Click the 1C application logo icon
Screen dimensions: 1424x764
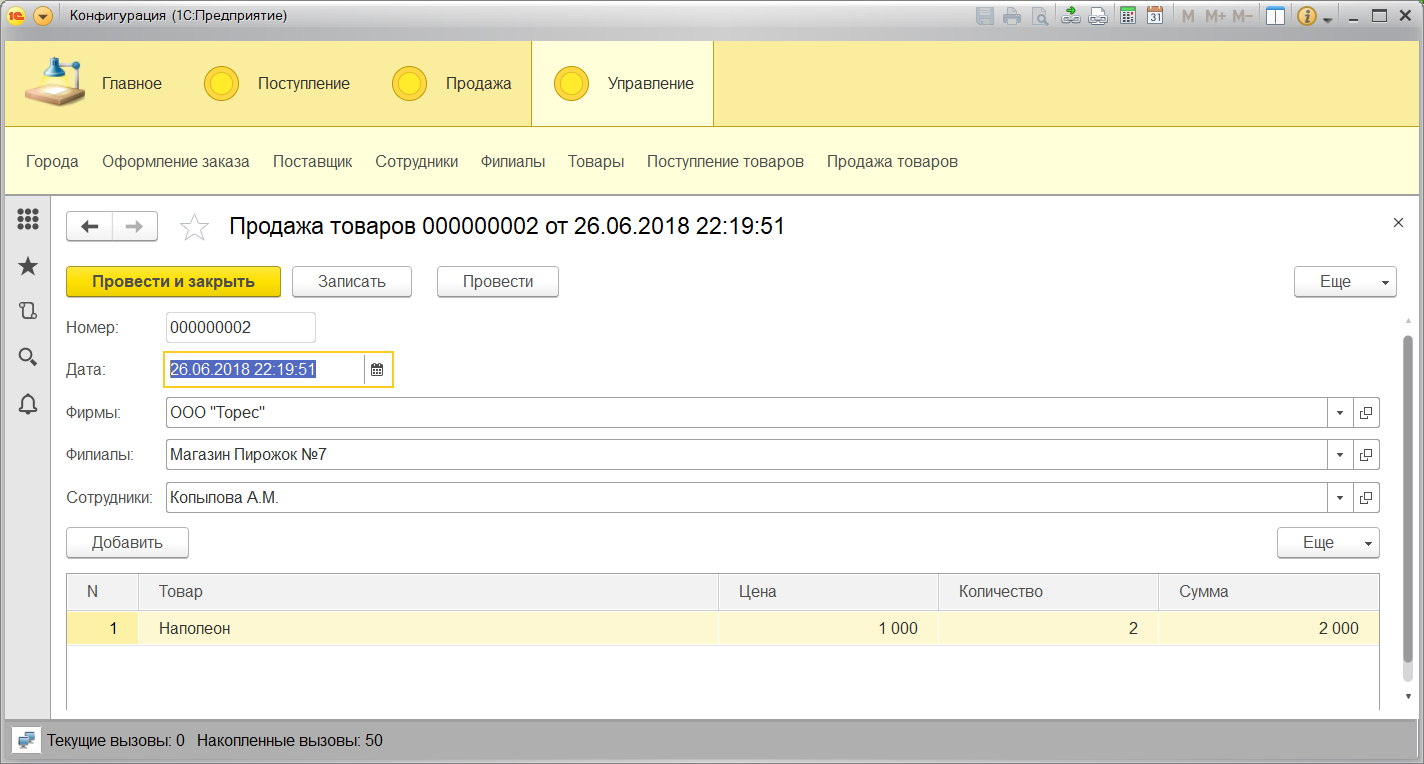pyautogui.click(x=17, y=16)
